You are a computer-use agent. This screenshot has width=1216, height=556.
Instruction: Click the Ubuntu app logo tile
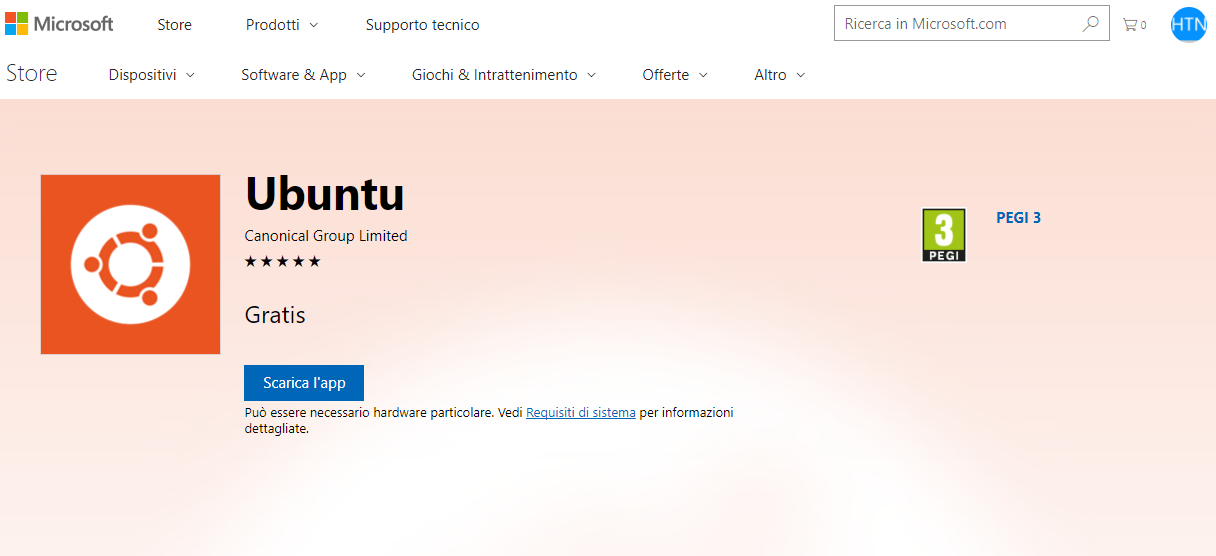pos(130,264)
